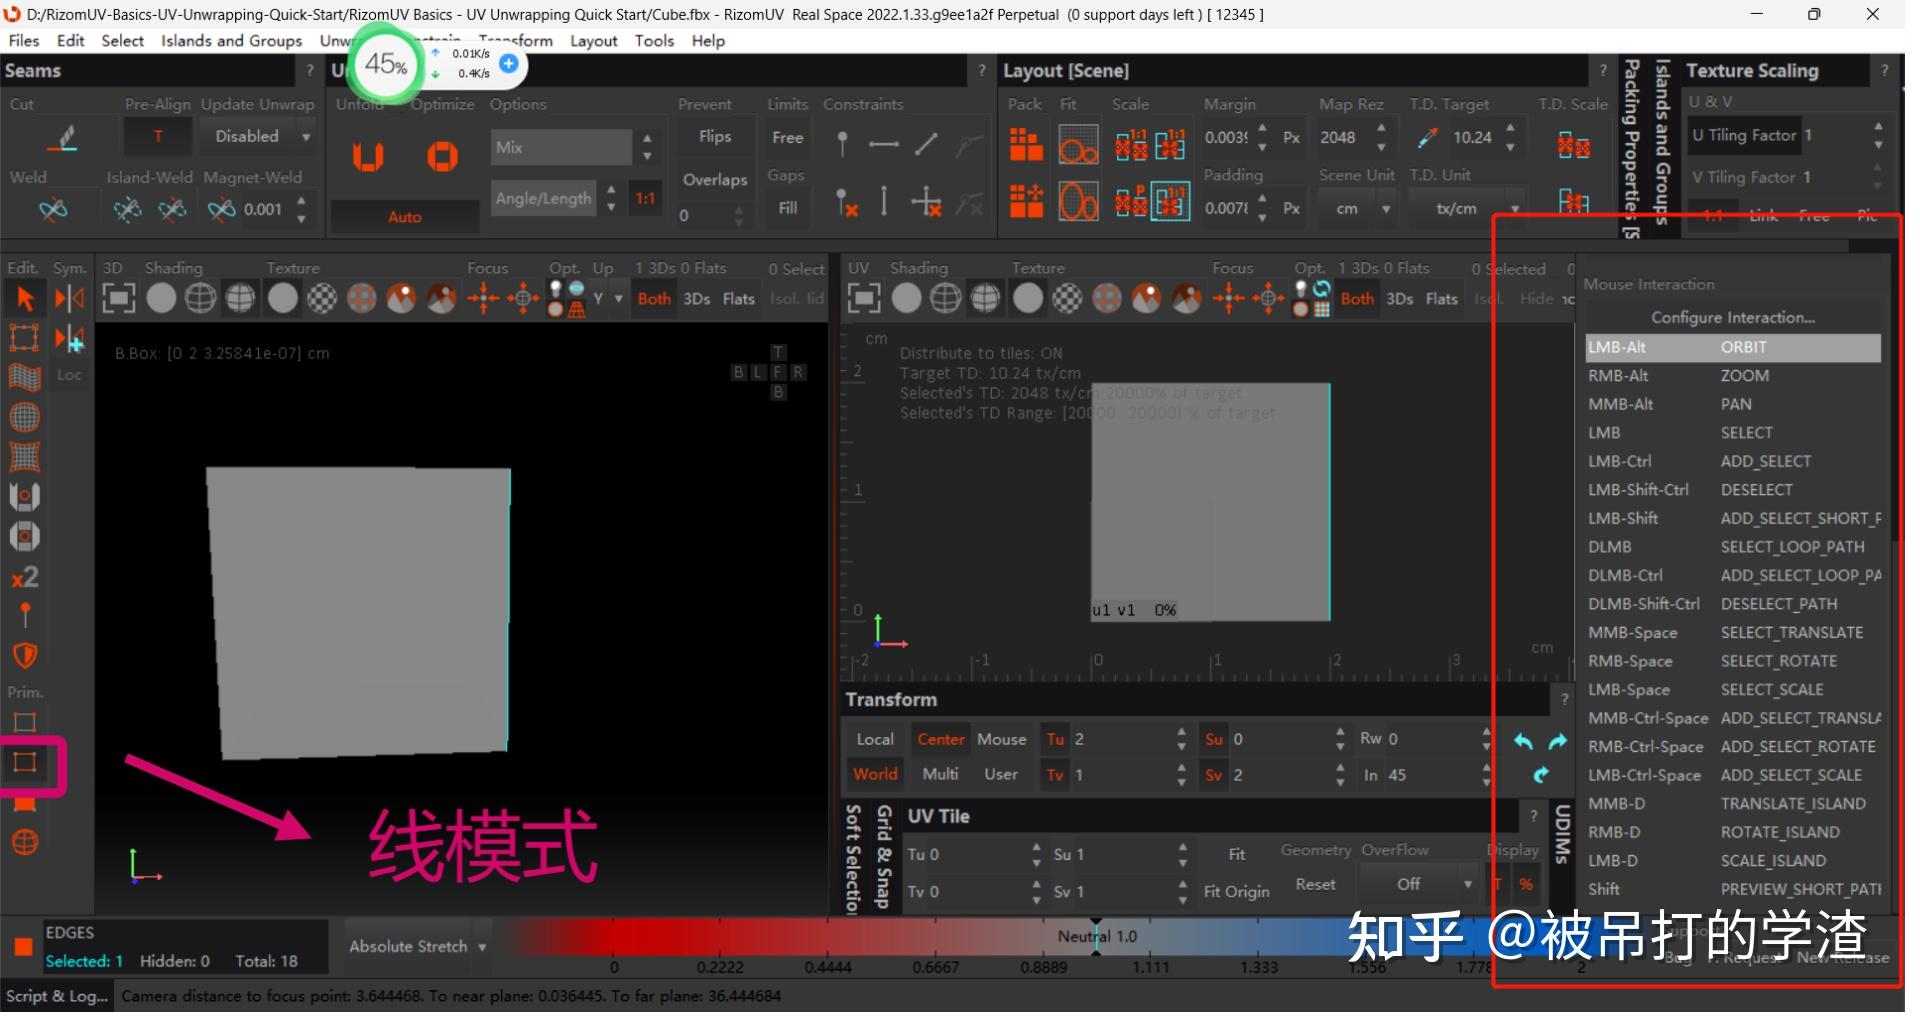Click the Auto unfold button

(x=403, y=216)
